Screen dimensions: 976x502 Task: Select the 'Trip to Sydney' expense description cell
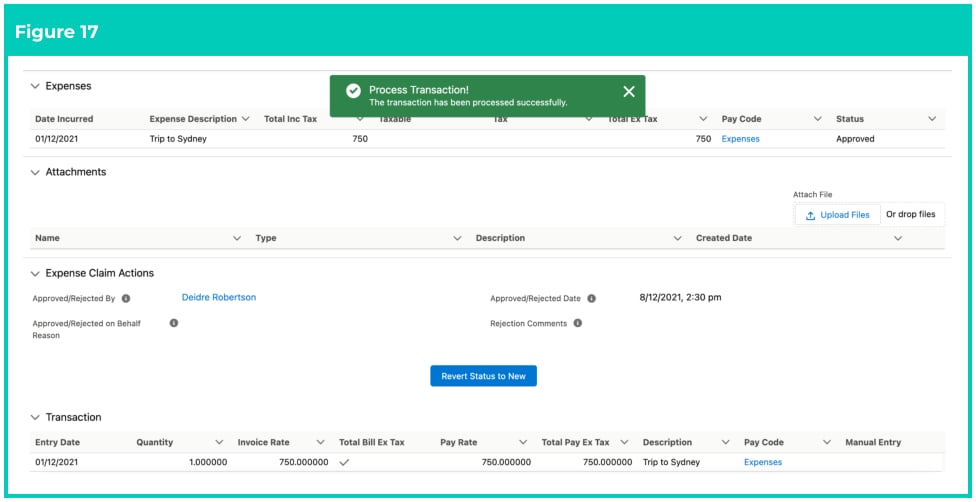[178, 140]
